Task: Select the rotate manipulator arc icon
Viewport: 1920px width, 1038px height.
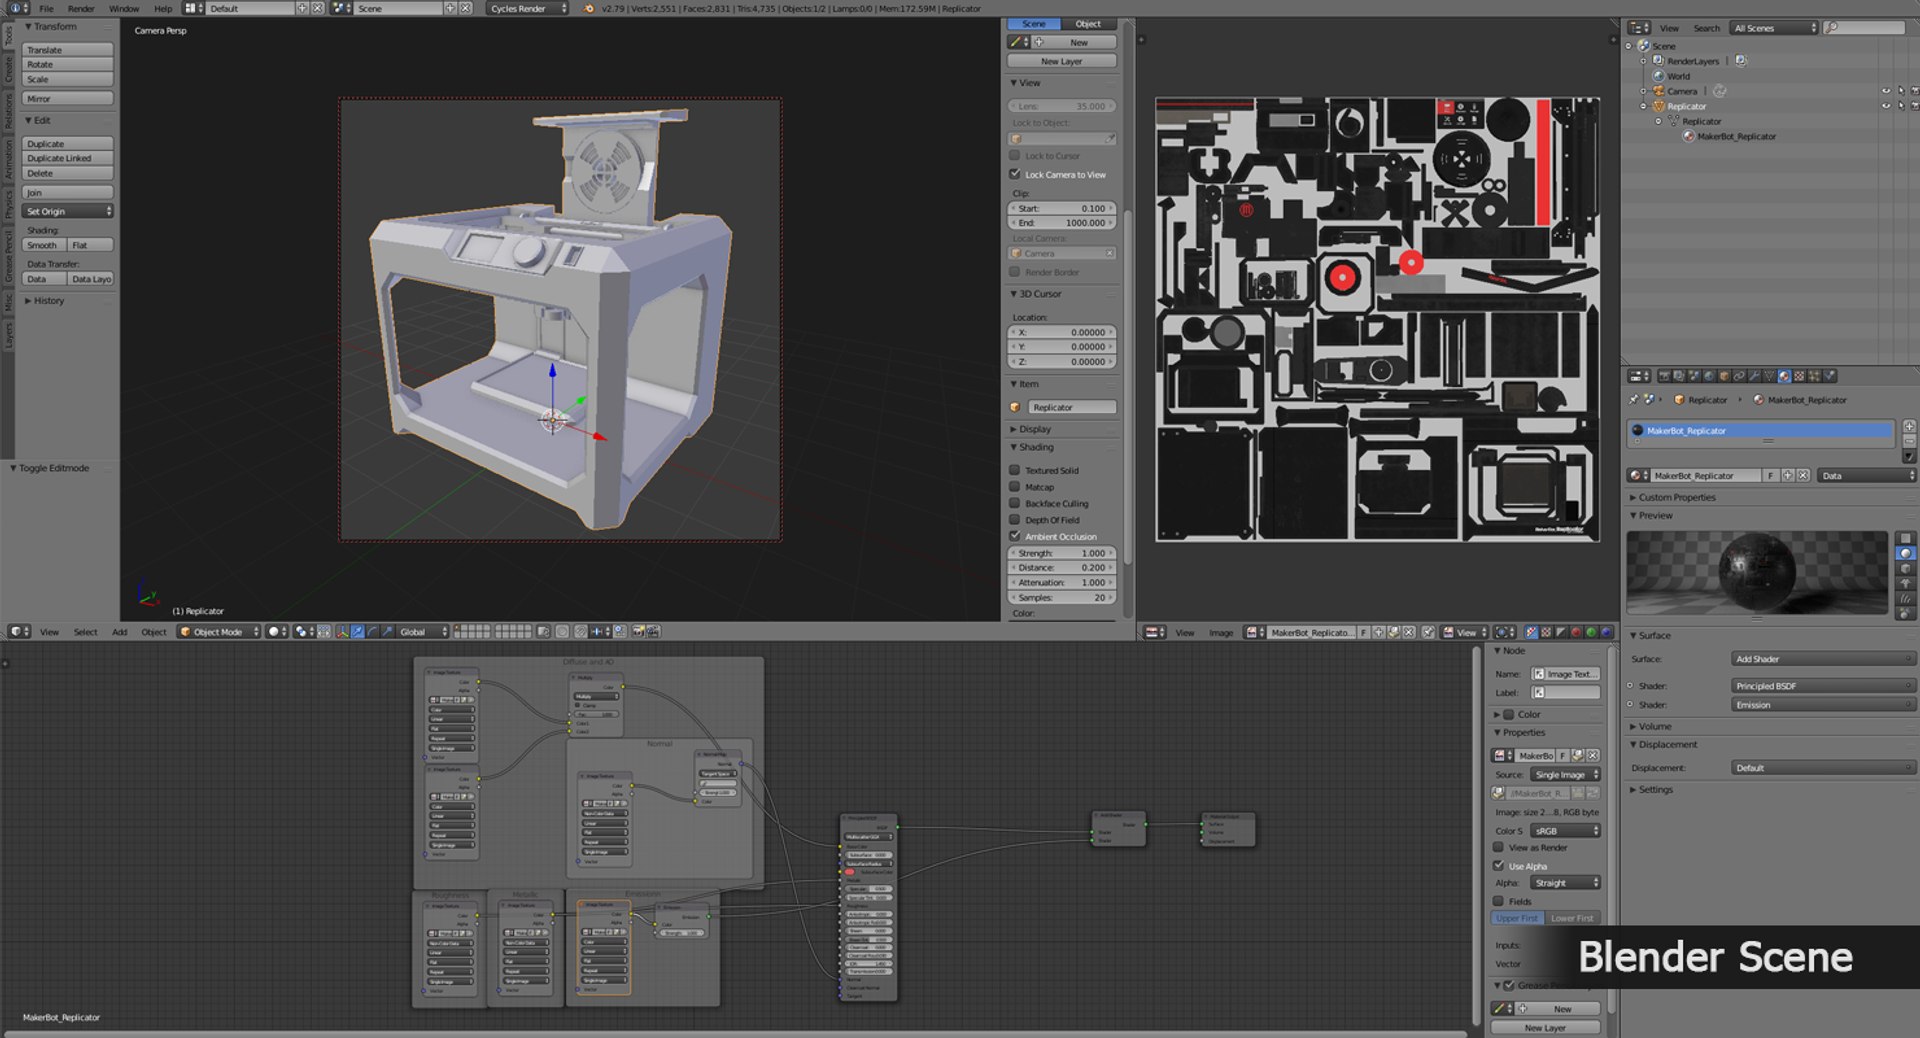Action: [x=372, y=632]
